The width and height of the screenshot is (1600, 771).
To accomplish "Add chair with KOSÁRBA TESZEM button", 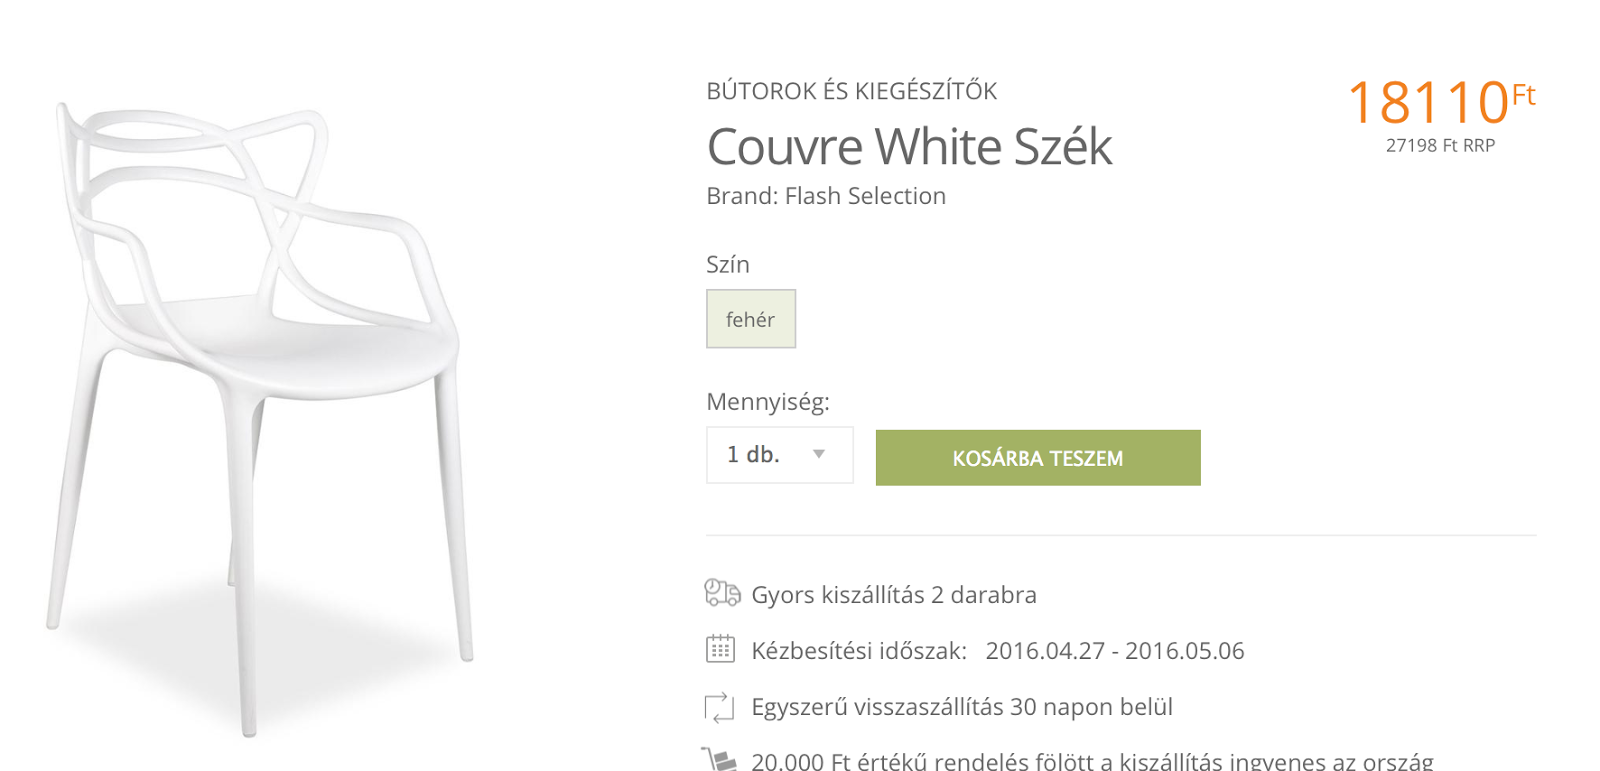I will pyautogui.click(x=1038, y=458).
